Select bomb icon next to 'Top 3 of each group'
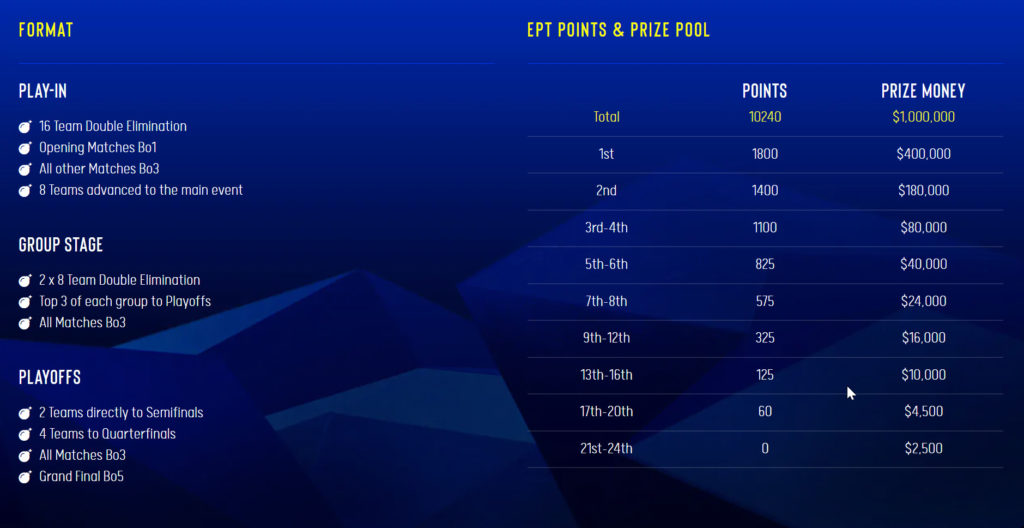The image size is (1024, 528). click(x=25, y=302)
